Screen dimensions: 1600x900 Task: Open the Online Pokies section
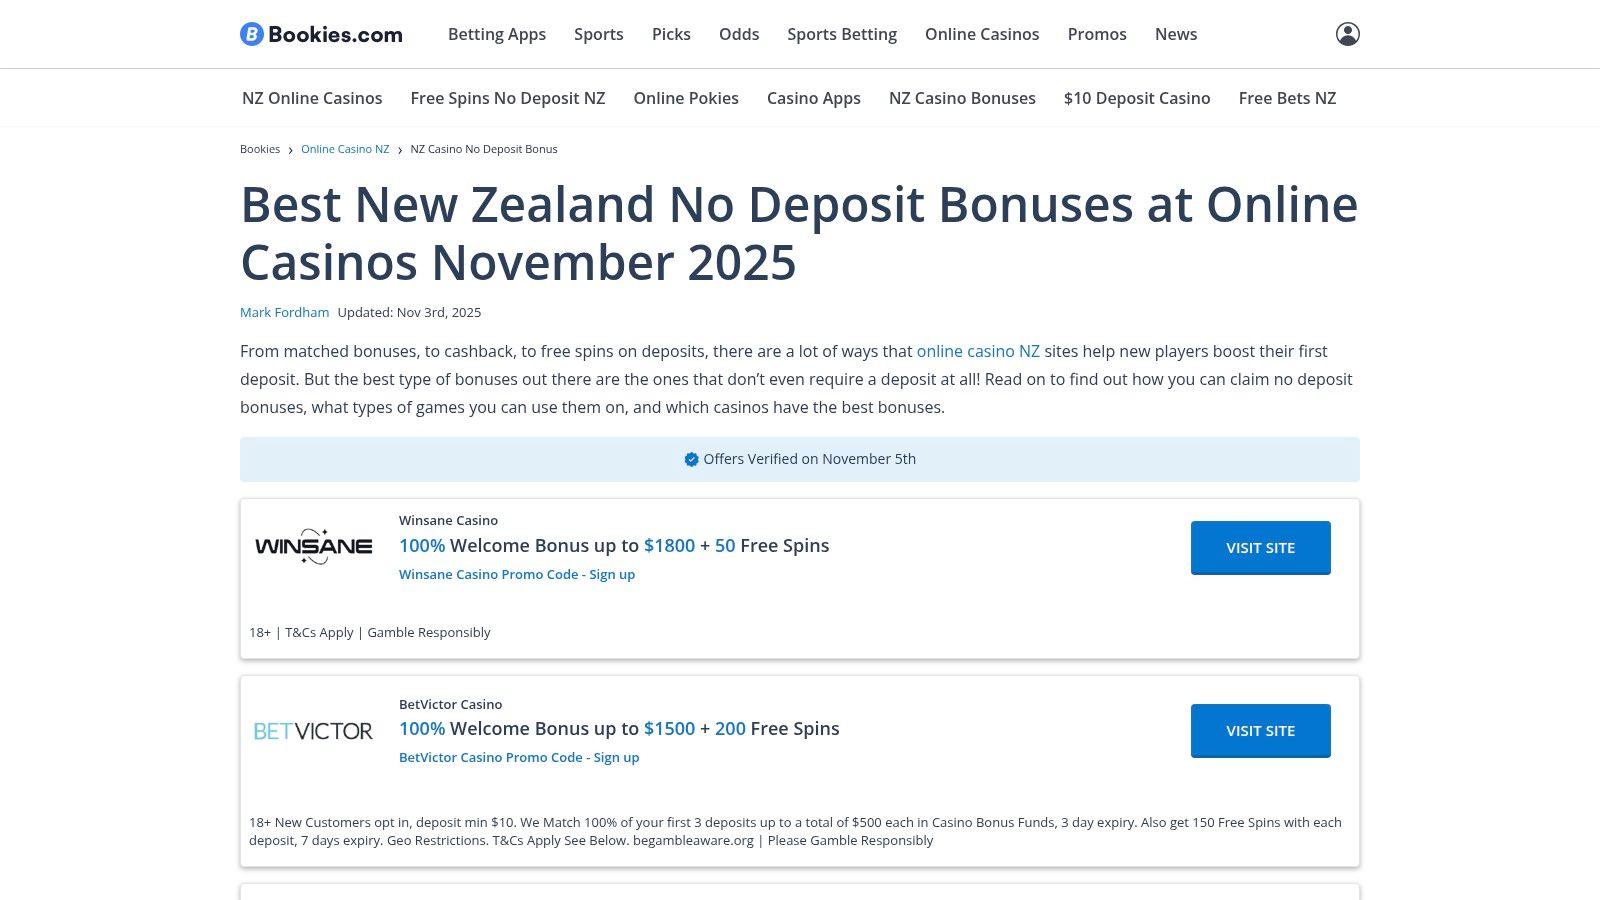click(x=686, y=97)
